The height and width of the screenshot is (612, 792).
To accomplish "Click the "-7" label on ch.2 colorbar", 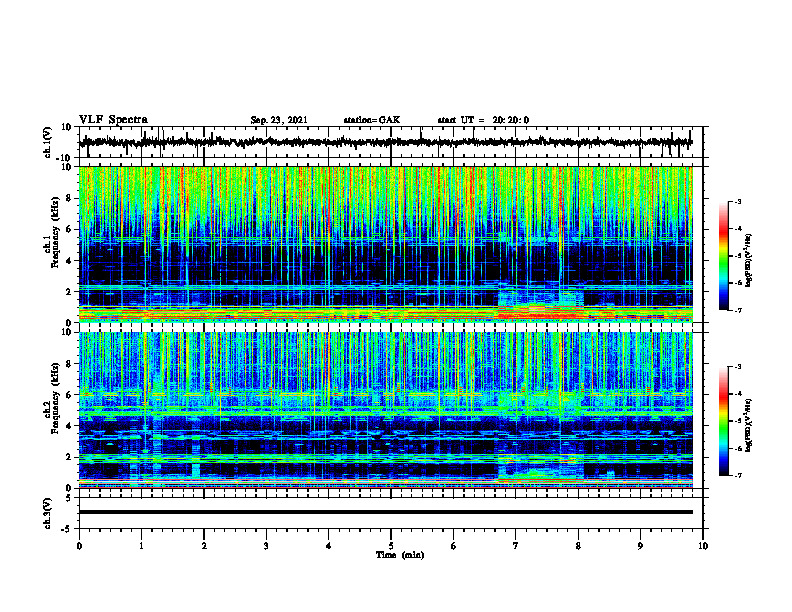I will coord(738,476).
